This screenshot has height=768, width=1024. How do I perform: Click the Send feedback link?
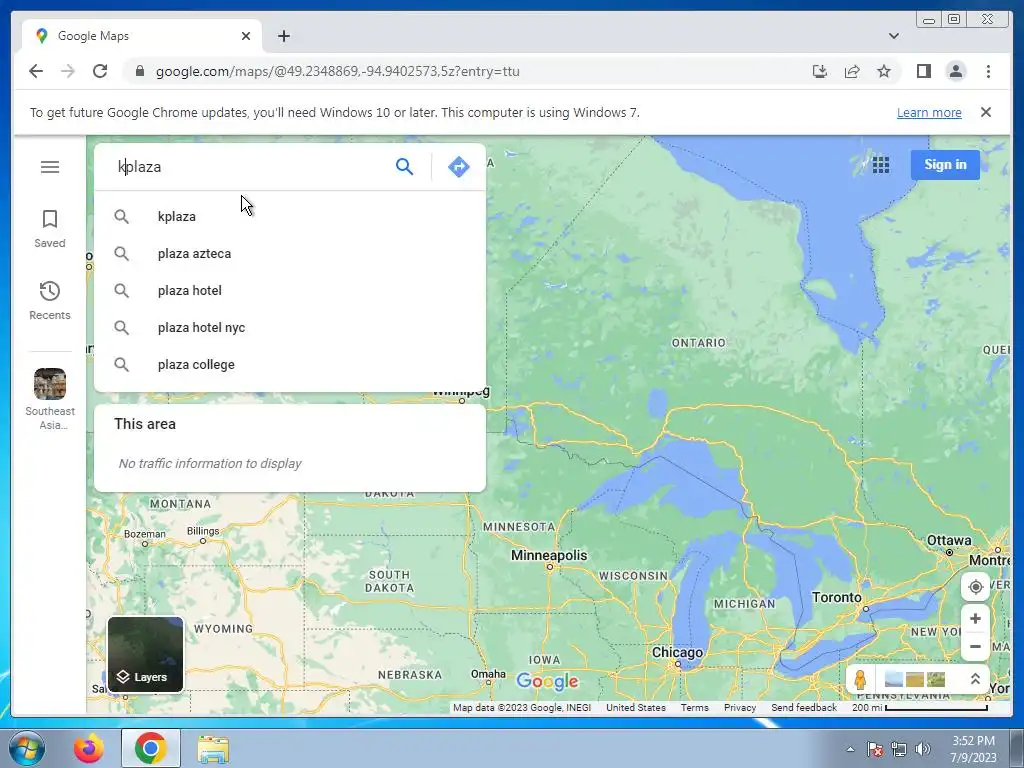click(804, 707)
